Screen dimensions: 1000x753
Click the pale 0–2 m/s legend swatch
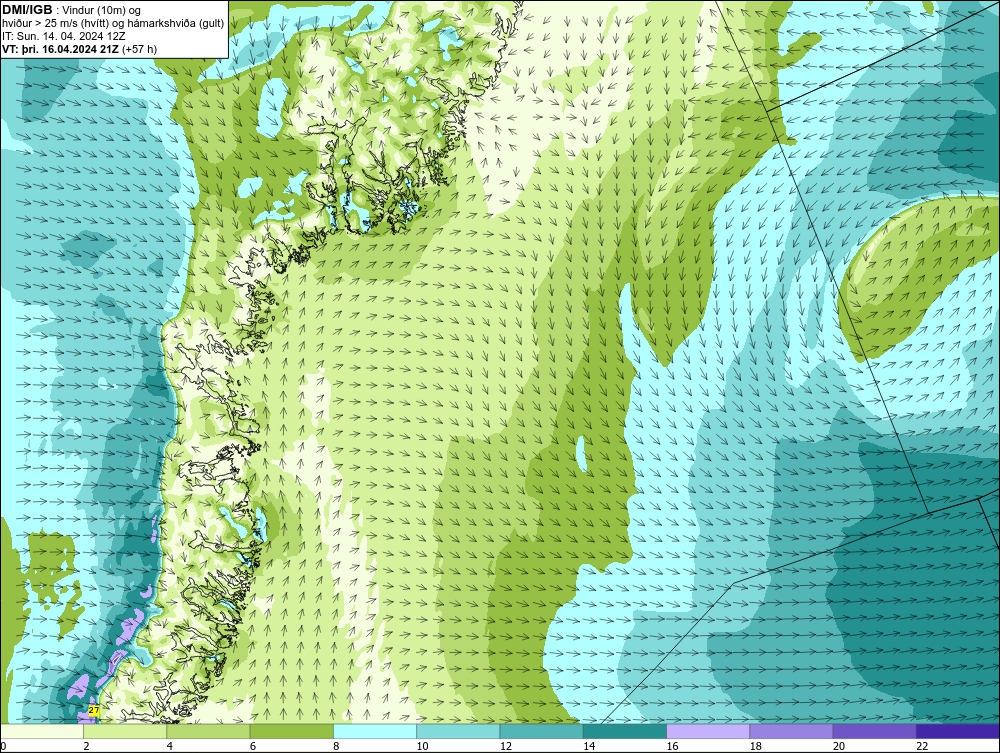point(42,731)
